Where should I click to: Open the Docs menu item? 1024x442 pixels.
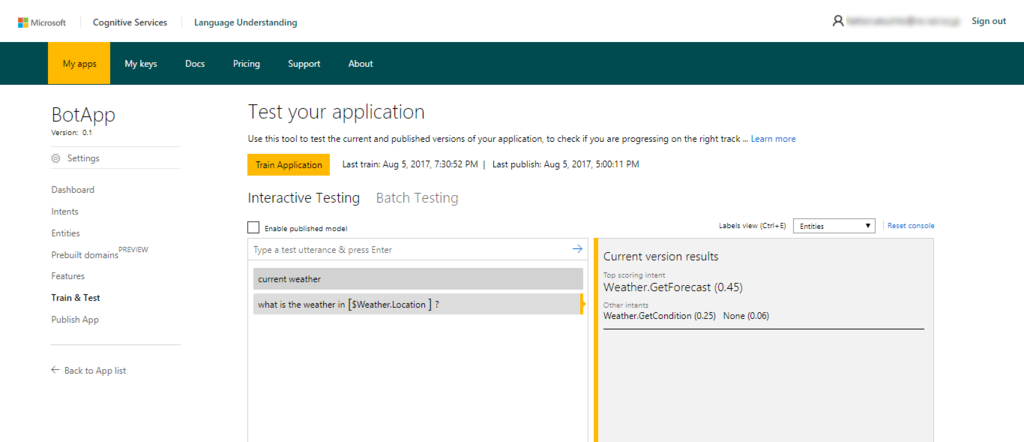pyautogui.click(x=195, y=63)
